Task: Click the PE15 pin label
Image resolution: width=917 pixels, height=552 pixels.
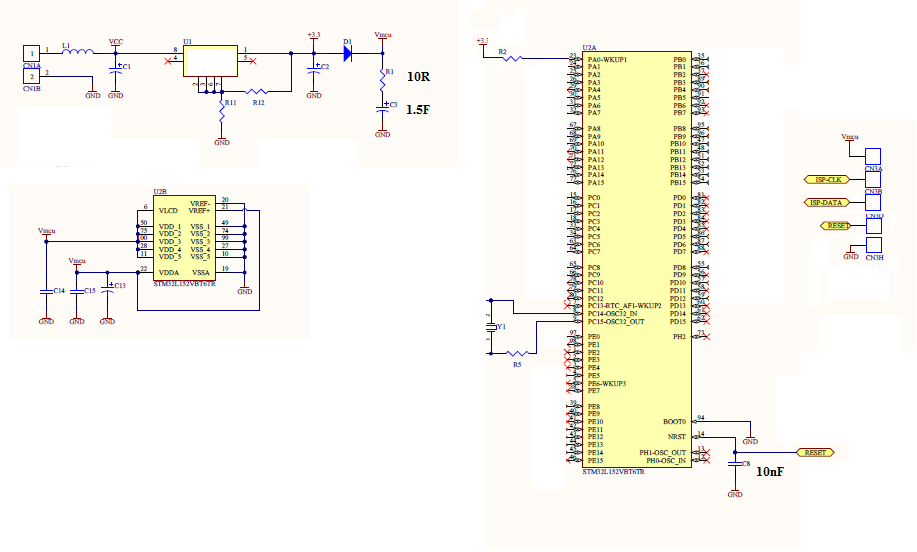Action: tap(595, 461)
